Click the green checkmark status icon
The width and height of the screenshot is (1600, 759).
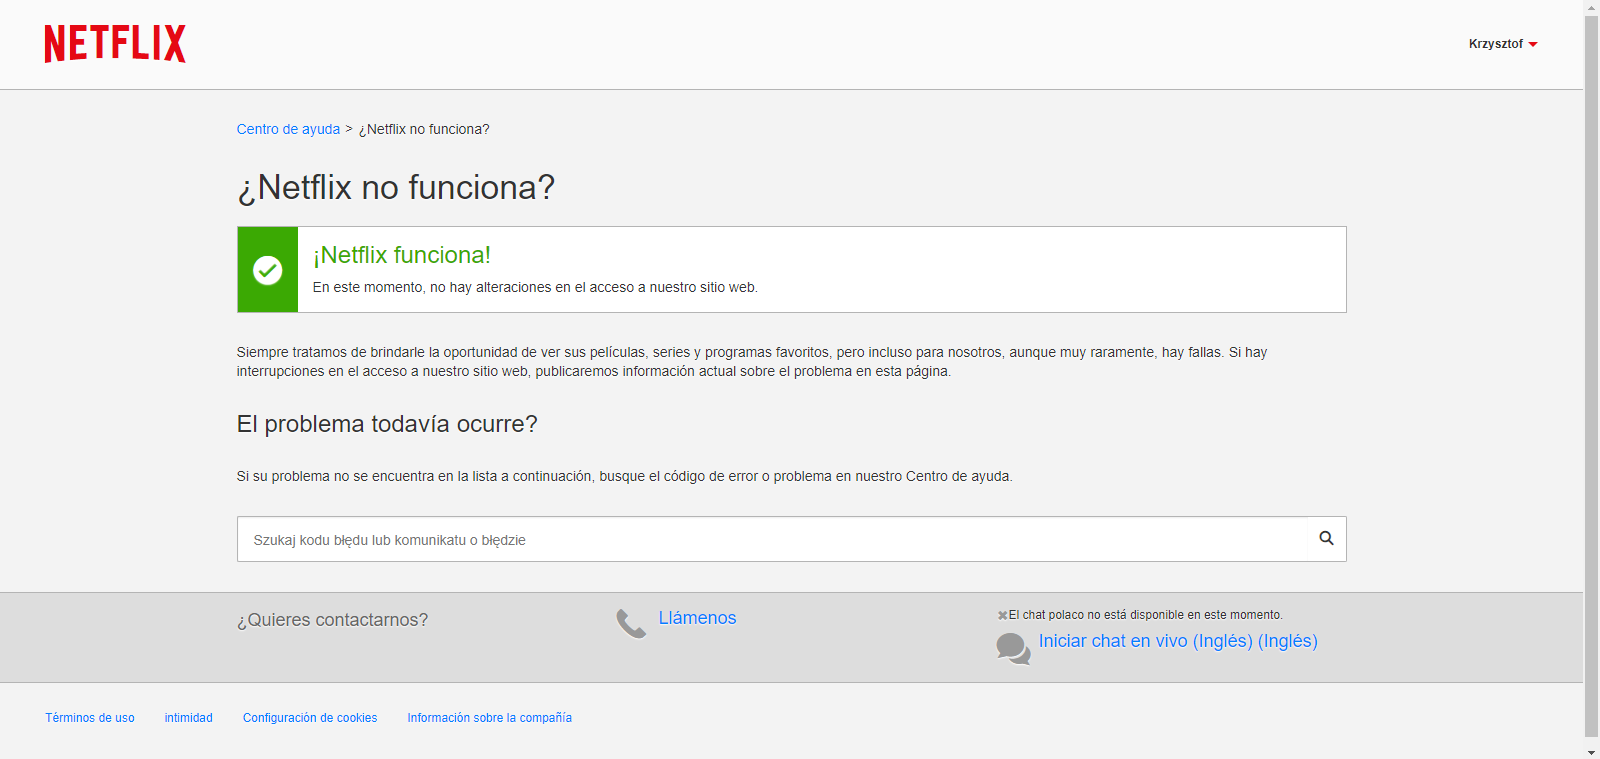point(267,270)
